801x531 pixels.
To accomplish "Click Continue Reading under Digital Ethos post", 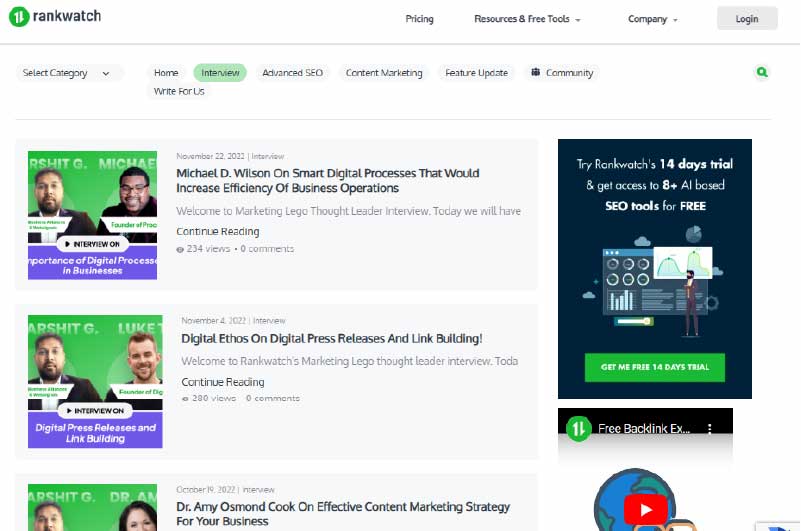I will pyautogui.click(x=223, y=382).
